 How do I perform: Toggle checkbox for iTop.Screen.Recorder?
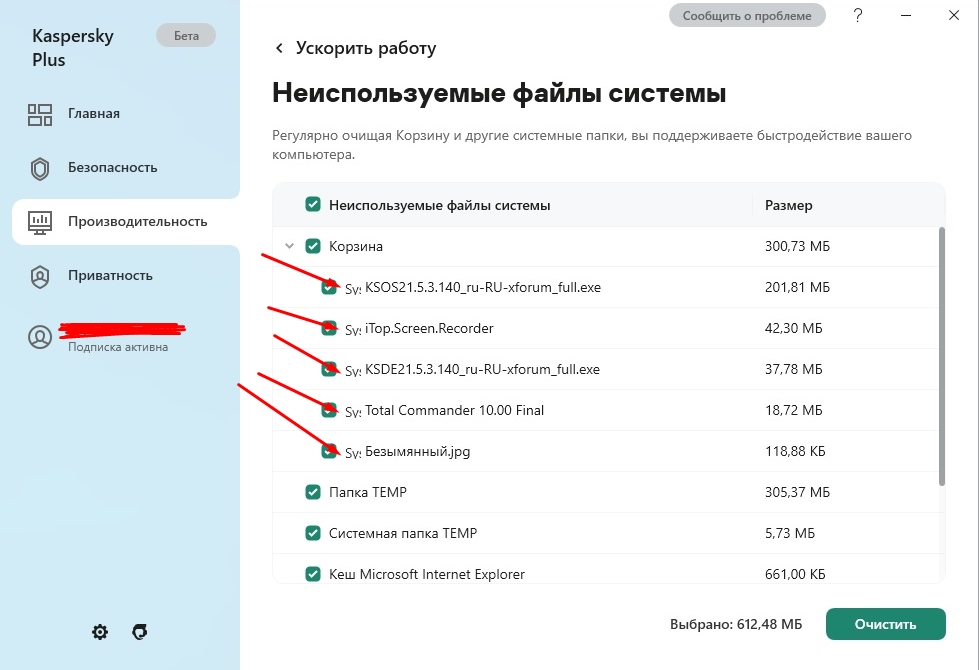[x=329, y=328]
